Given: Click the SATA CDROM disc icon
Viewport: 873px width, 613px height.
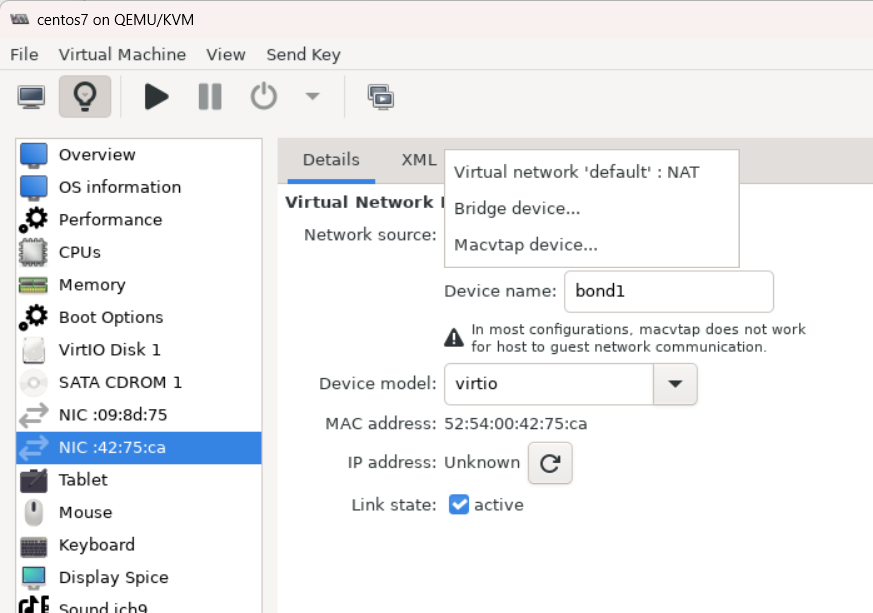Looking at the screenshot, I should (x=33, y=382).
